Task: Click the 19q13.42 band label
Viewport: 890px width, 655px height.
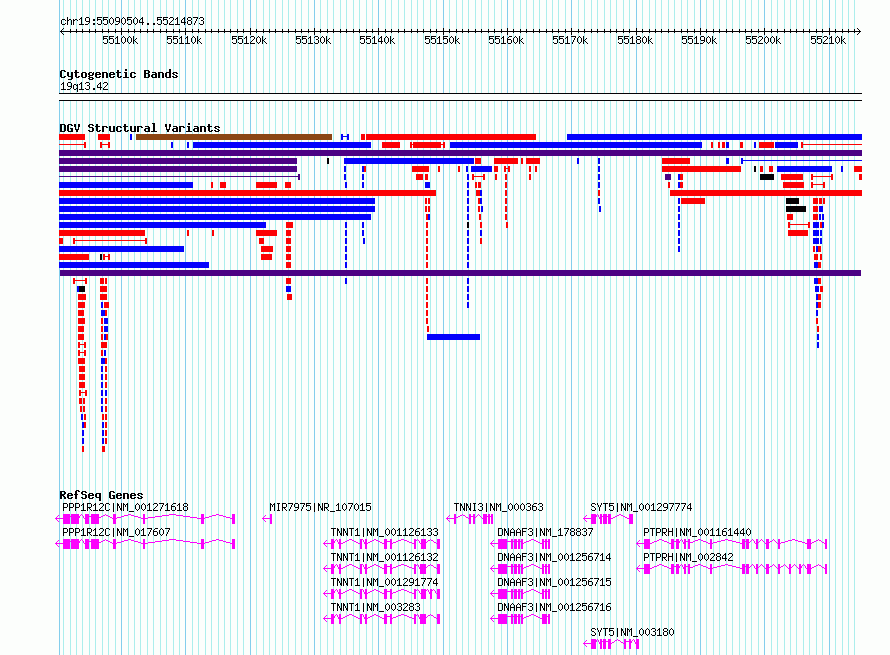Action: [x=84, y=86]
